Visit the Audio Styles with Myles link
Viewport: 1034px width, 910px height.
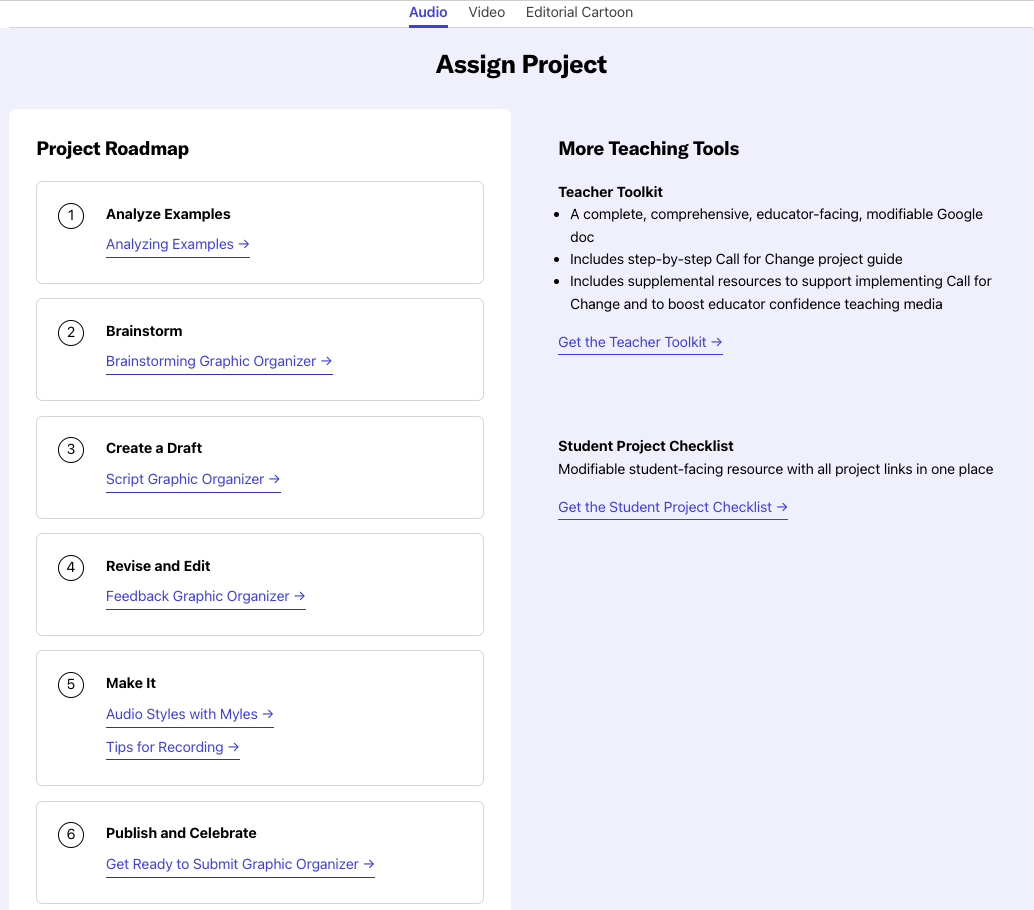tap(189, 714)
